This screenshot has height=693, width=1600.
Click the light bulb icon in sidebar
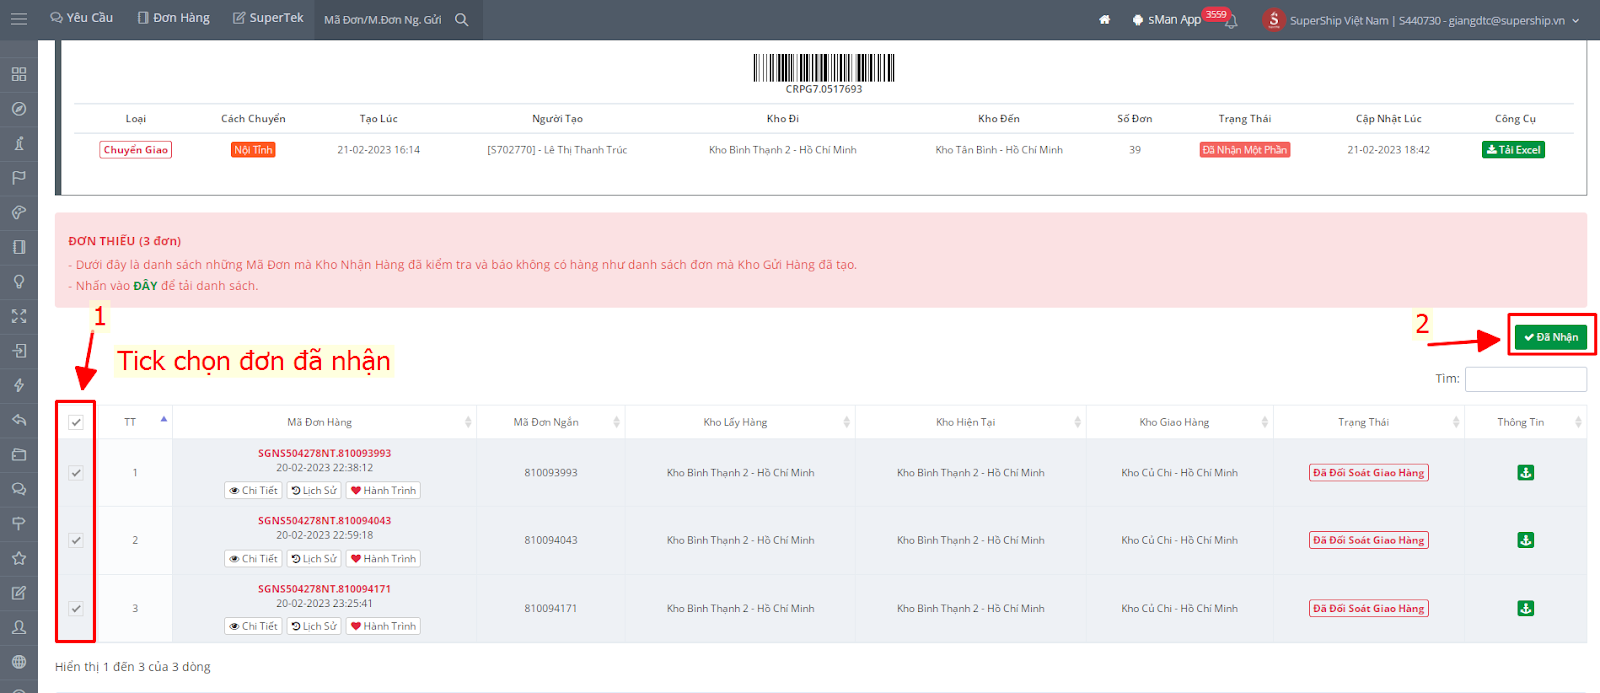(19, 282)
